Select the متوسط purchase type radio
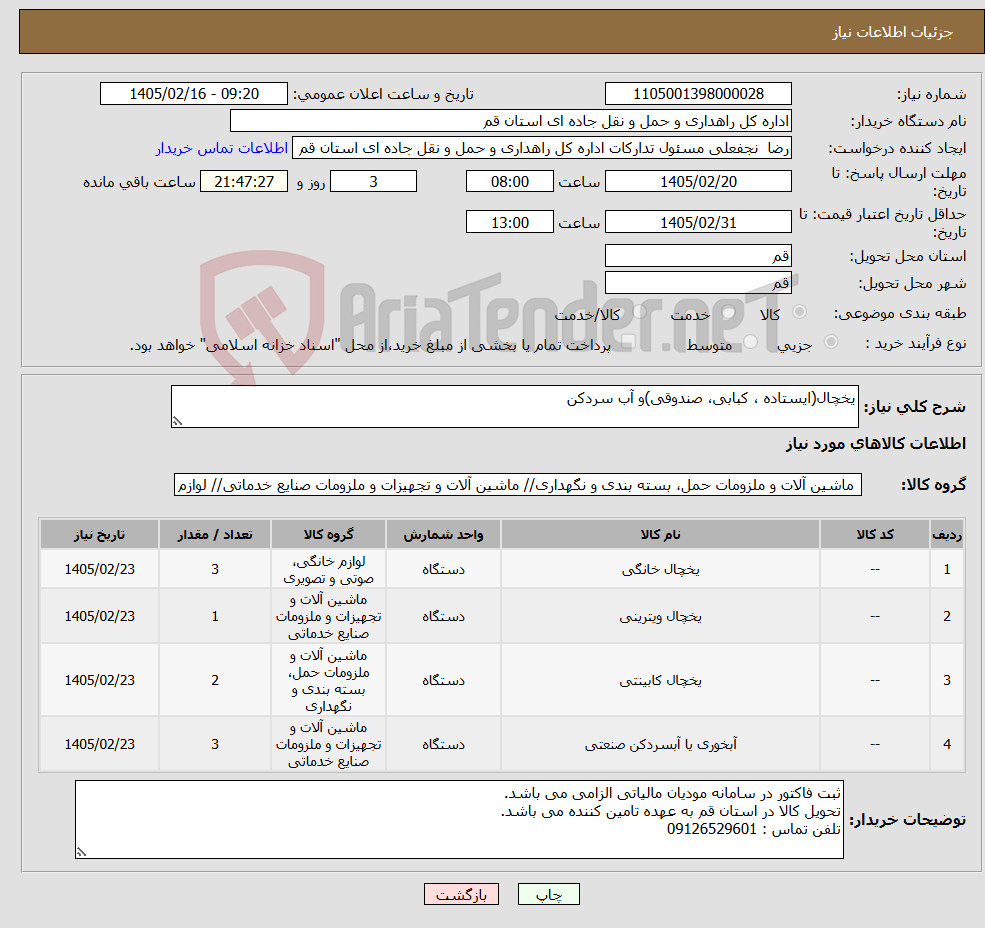Screen dimensions: 985x928 pos(751,342)
